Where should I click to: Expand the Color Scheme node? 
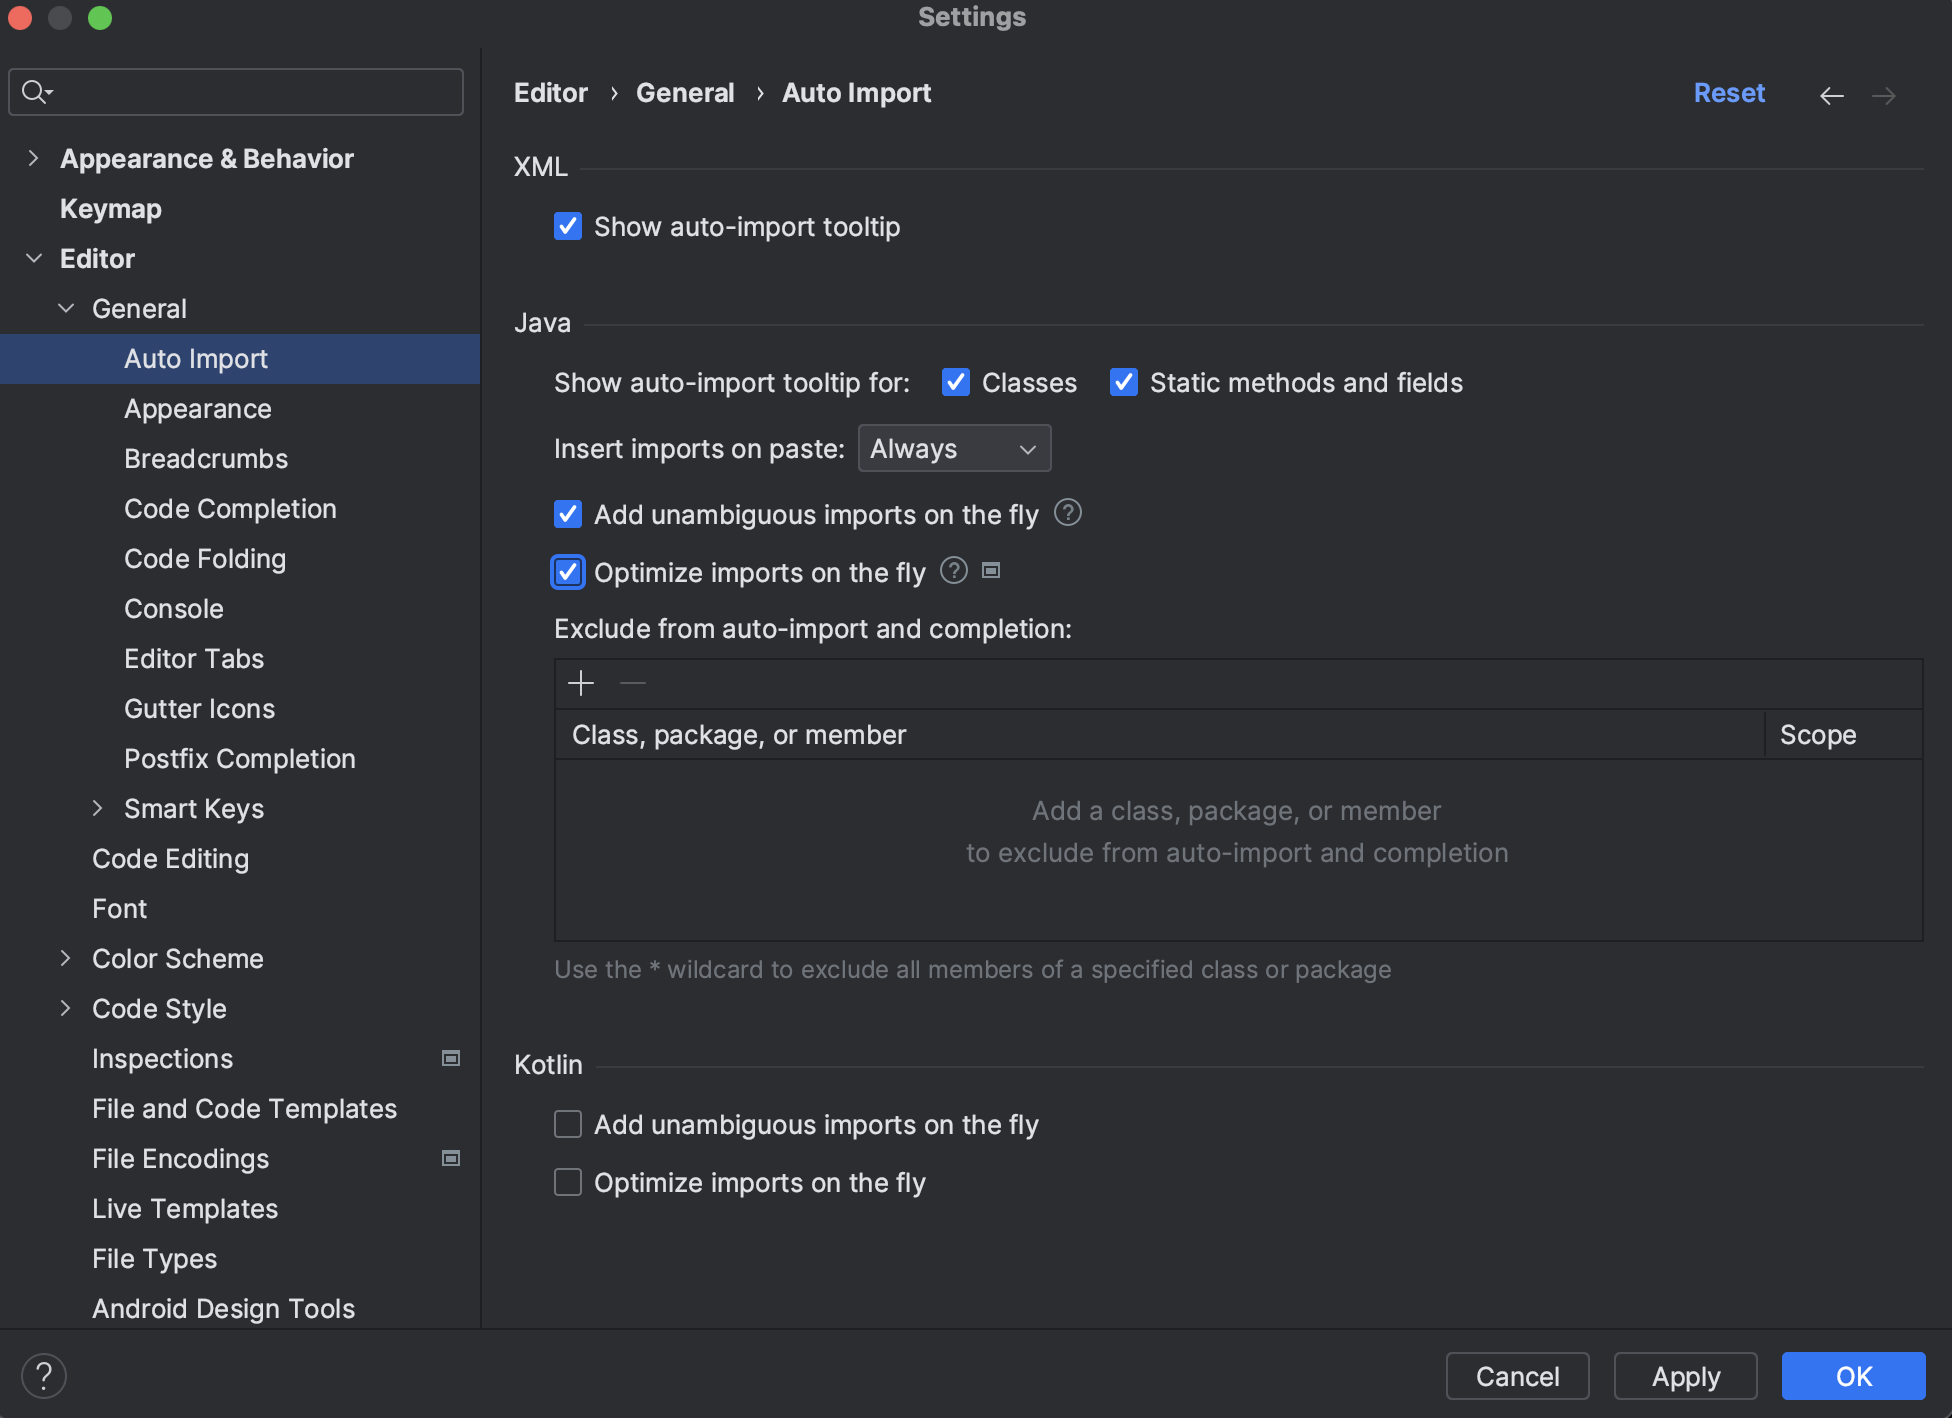[66, 958]
